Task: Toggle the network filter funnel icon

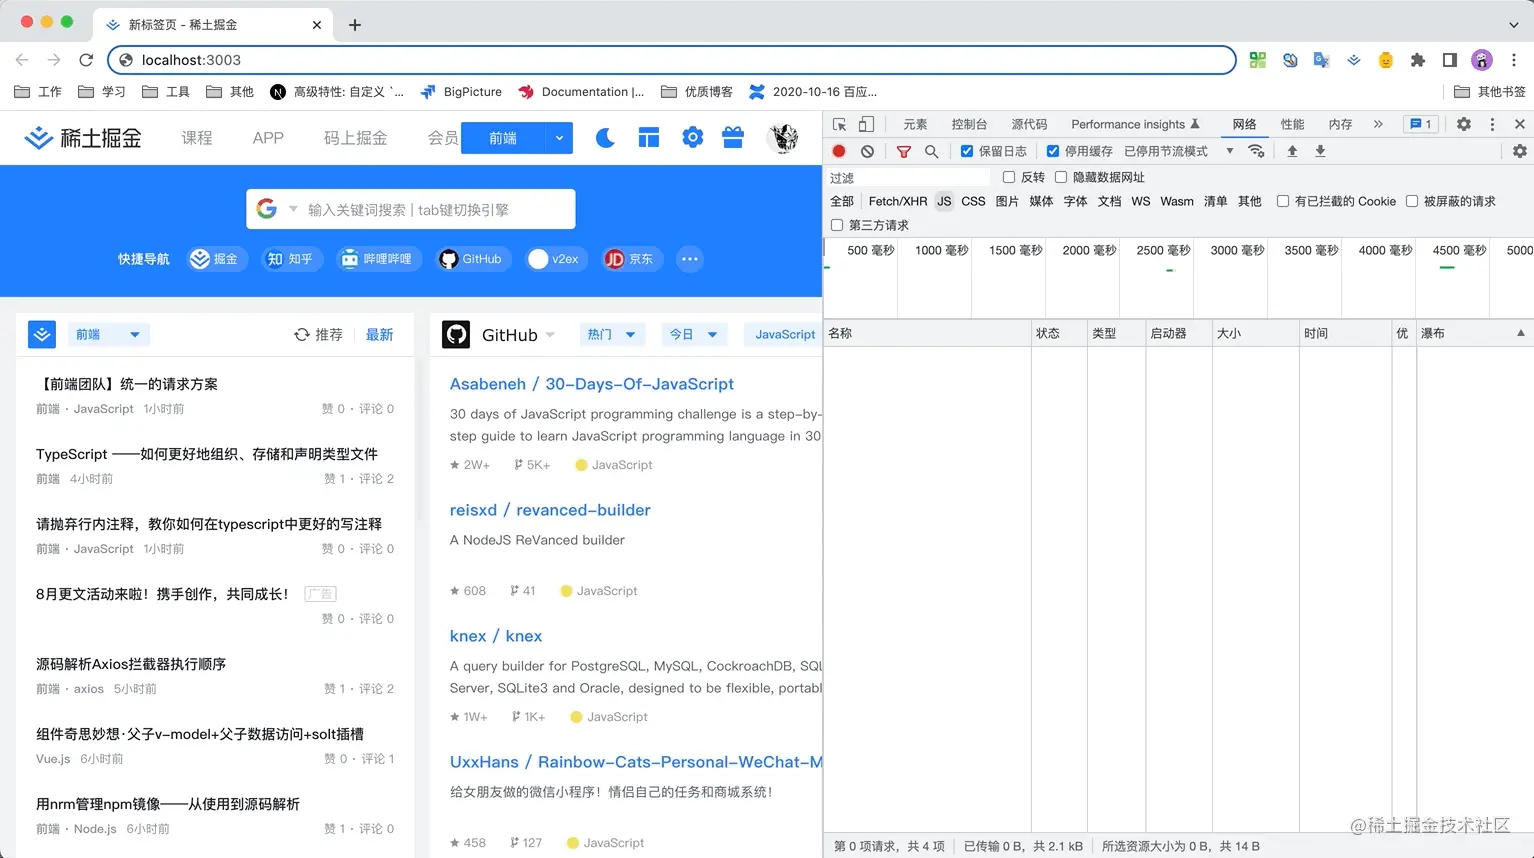Action: point(903,151)
